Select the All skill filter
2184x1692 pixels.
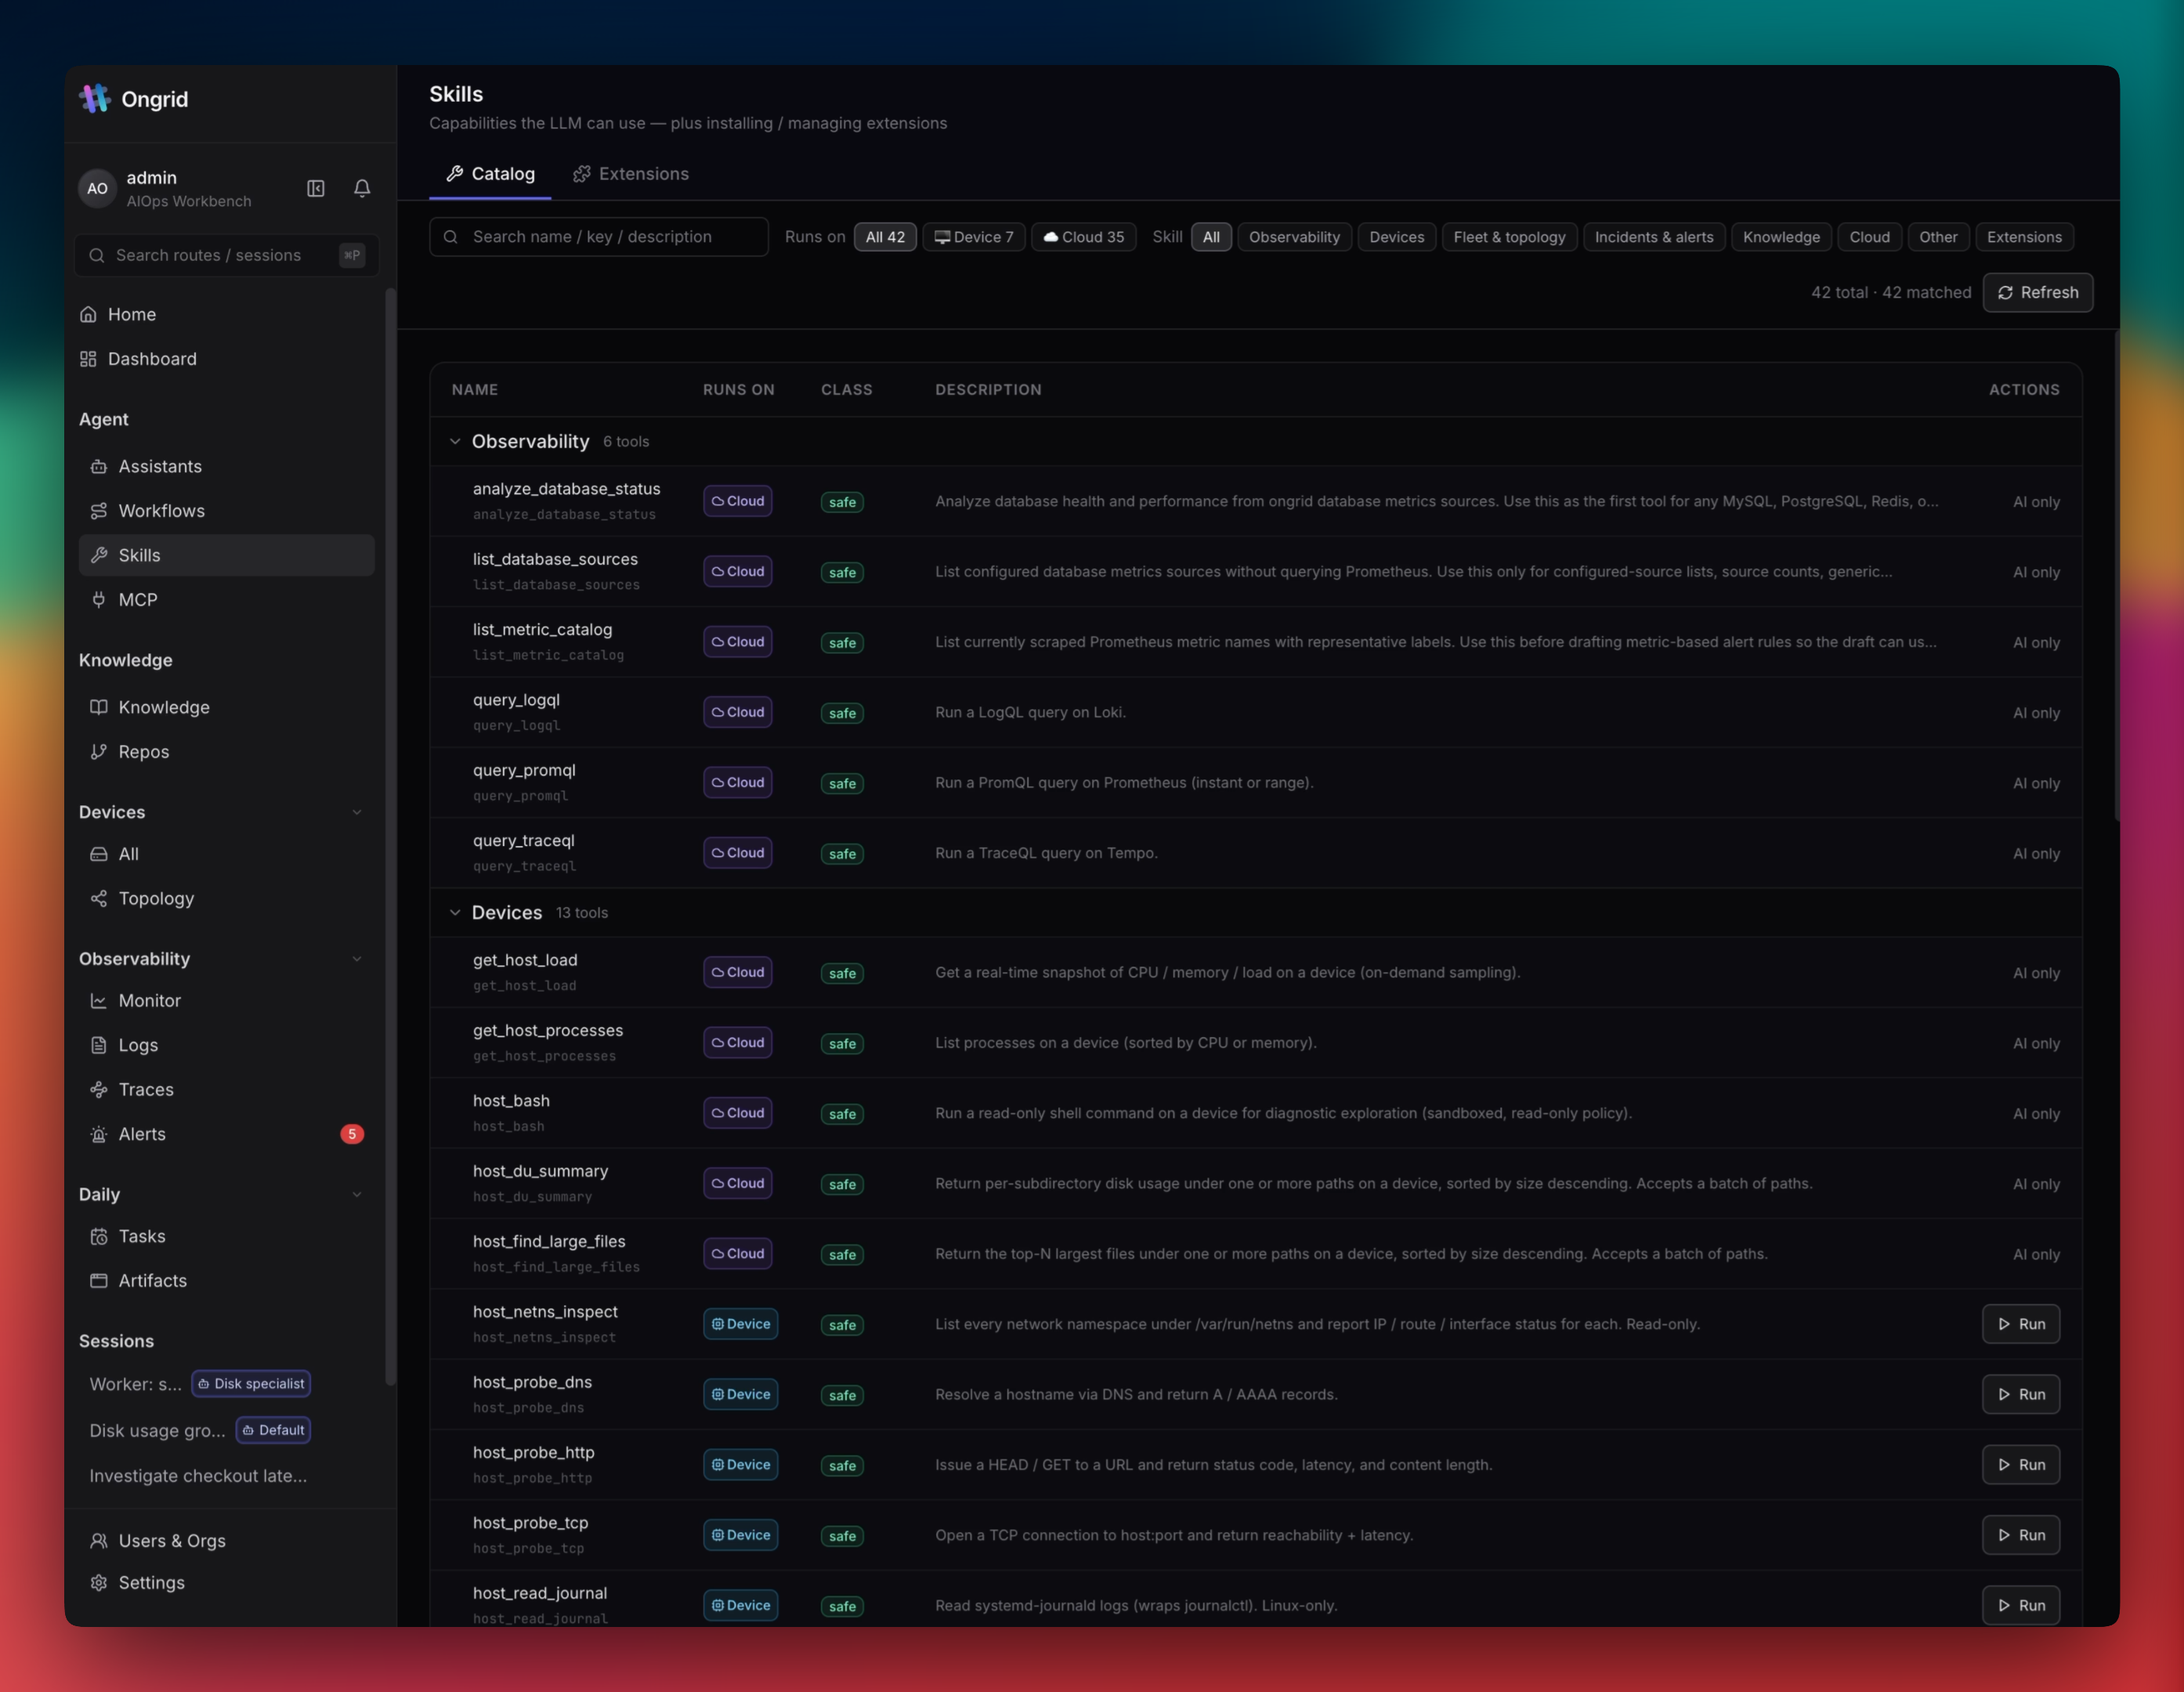(x=1211, y=237)
